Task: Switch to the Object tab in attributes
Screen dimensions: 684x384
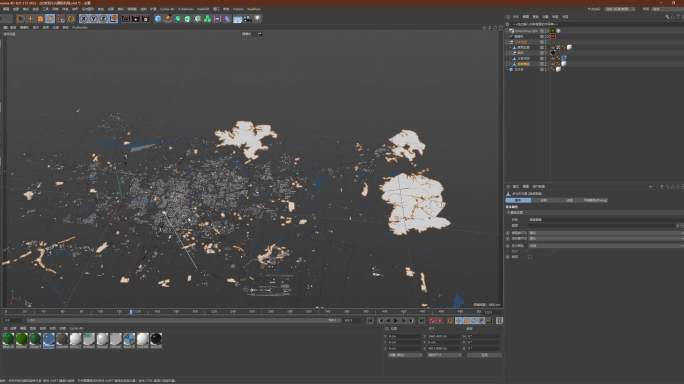Action: (x=570, y=200)
